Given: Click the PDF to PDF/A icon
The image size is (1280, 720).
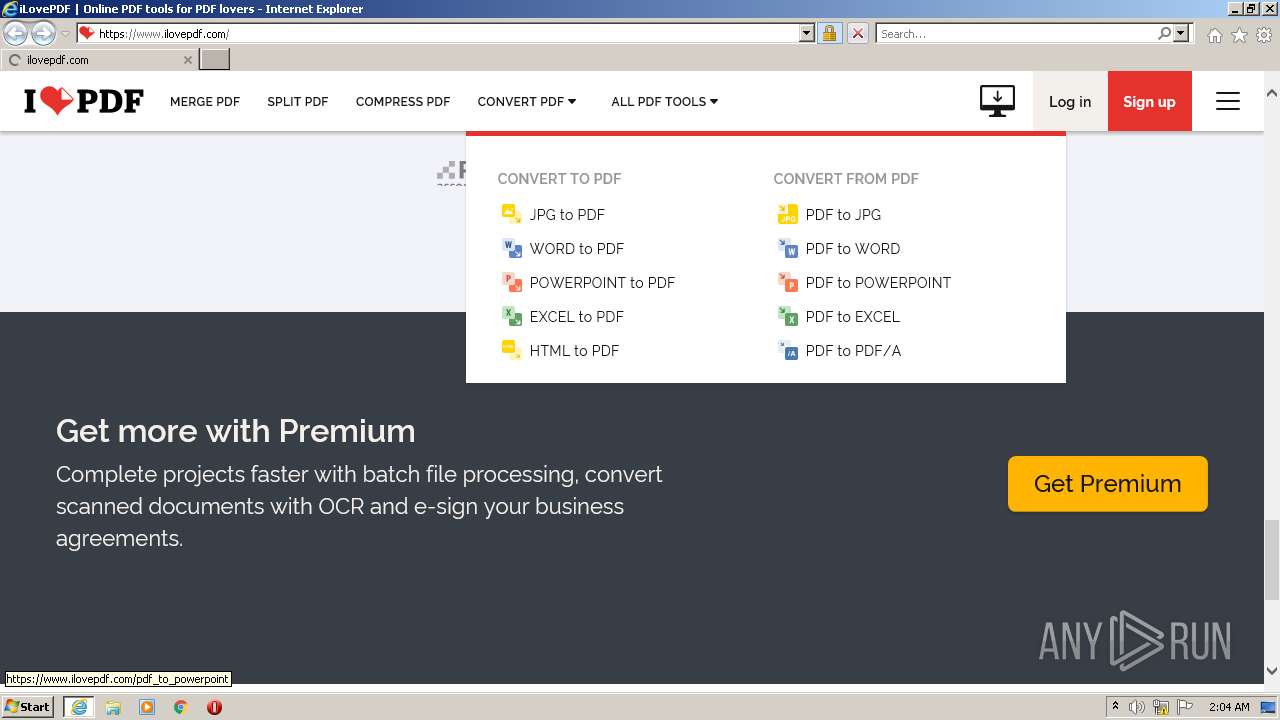Looking at the screenshot, I should coord(787,350).
